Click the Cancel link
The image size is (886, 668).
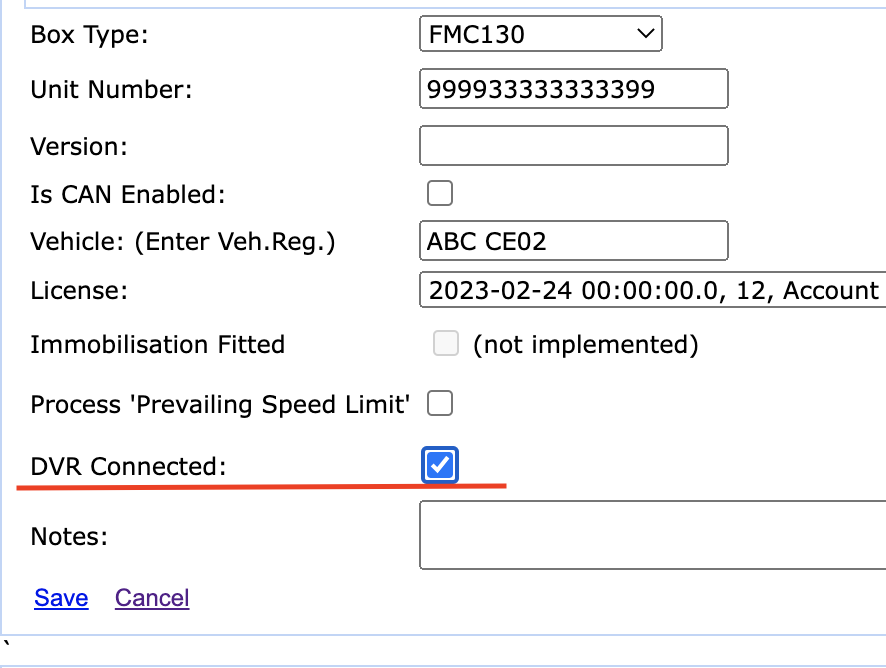pos(152,598)
